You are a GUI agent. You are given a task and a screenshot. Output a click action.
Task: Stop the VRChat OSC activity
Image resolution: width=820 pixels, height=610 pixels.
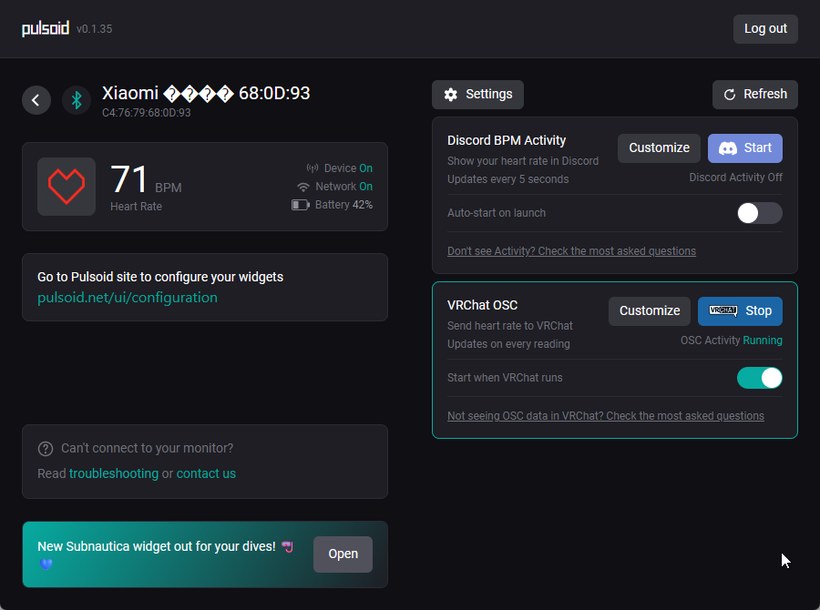740,311
